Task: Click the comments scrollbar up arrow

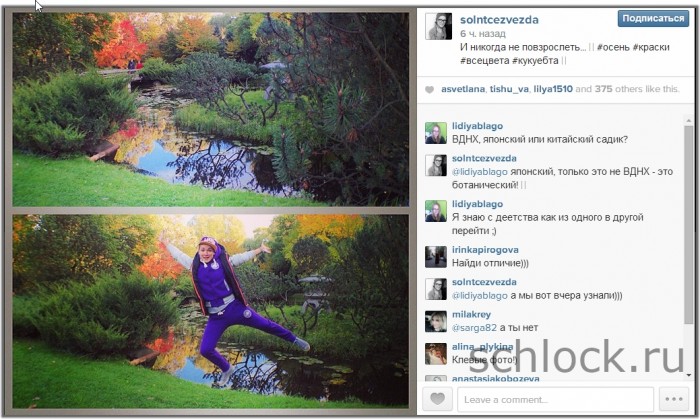Action: pos(689,120)
